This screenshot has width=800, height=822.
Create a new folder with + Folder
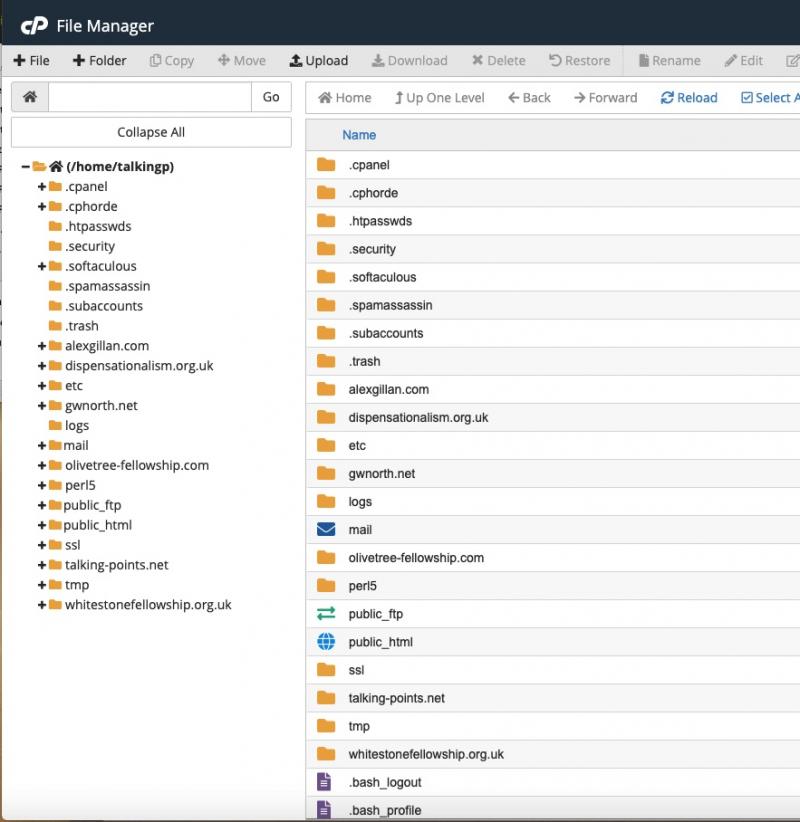(99, 61)
